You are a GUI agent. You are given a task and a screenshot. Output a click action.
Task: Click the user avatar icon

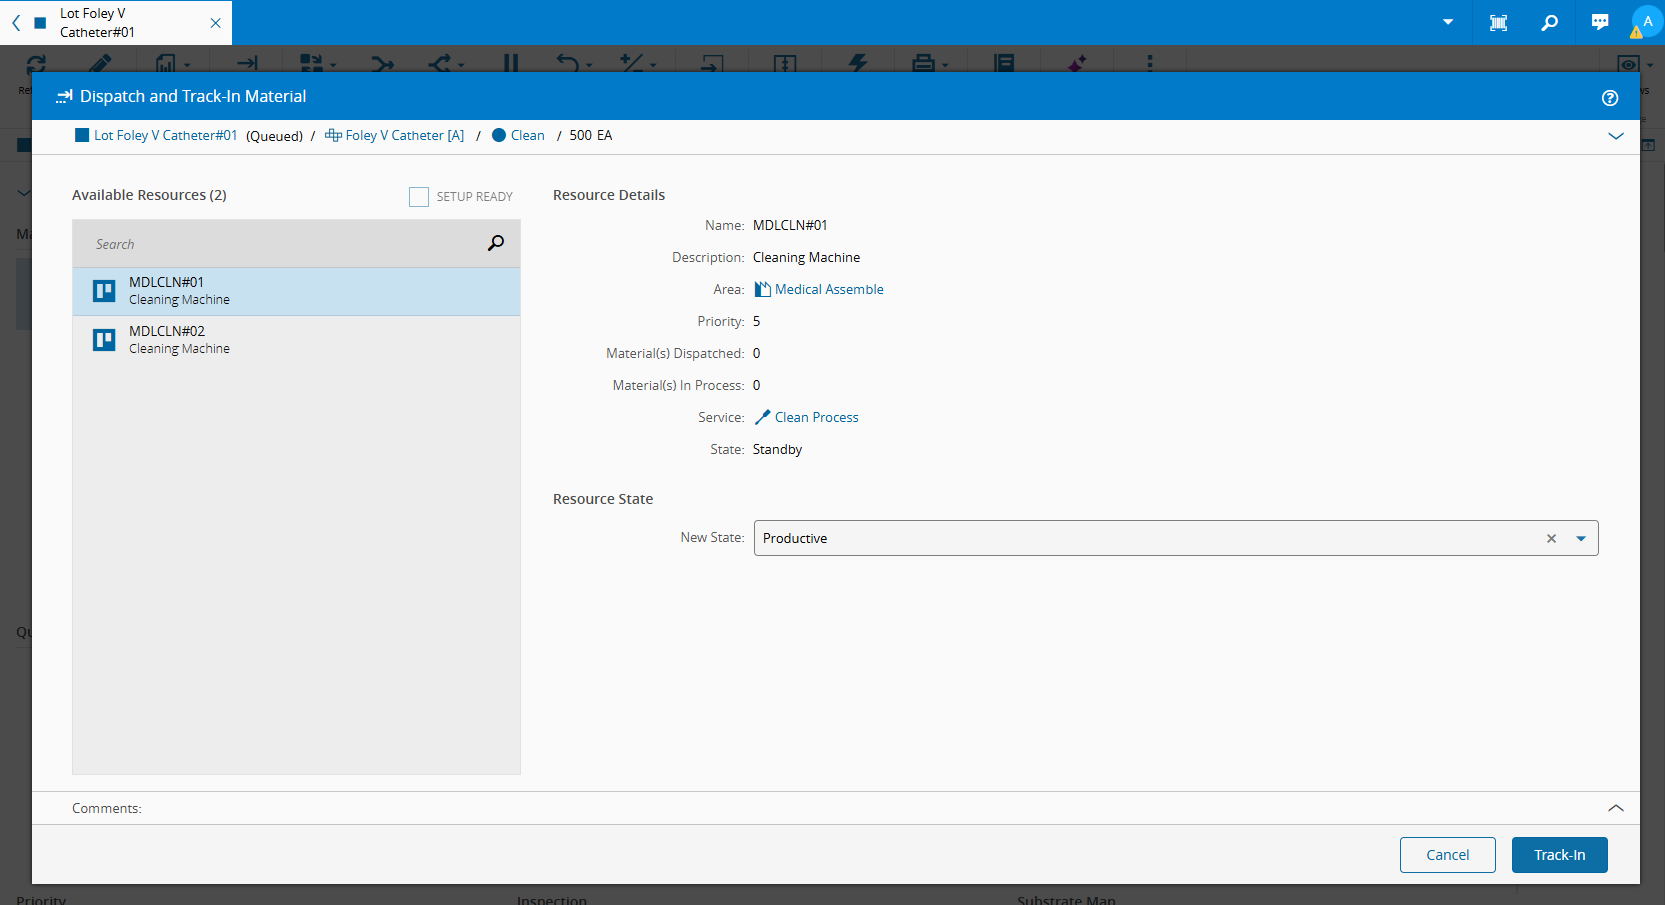click(x=1647, y=22)
